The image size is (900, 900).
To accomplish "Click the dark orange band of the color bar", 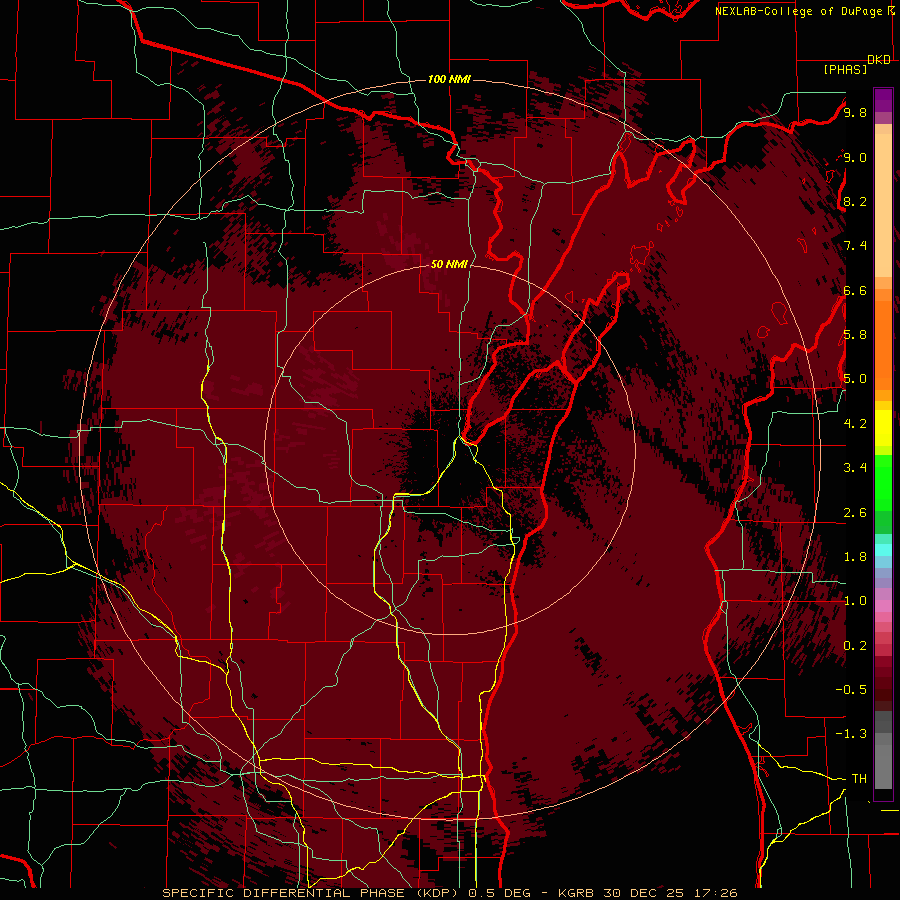I will click(883, 344).
